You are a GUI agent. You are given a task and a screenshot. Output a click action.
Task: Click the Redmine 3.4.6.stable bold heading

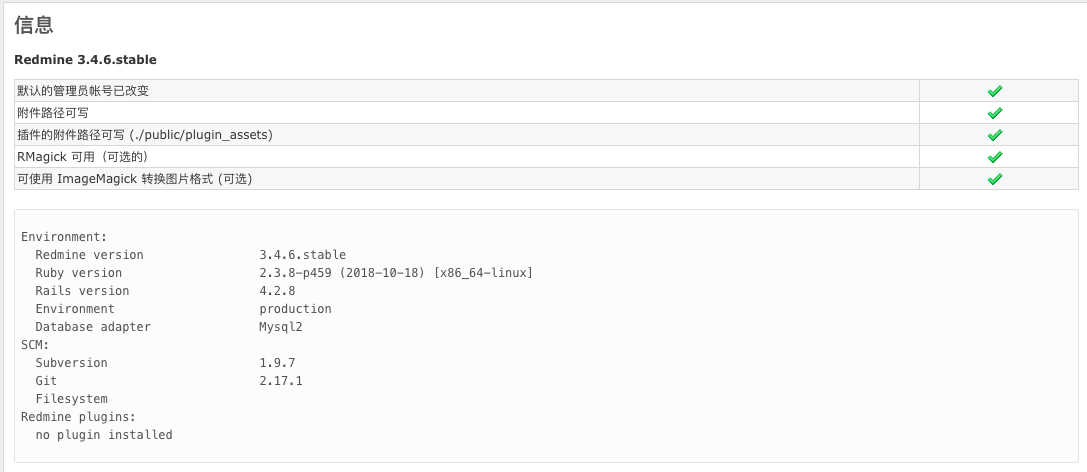point(85,60)
